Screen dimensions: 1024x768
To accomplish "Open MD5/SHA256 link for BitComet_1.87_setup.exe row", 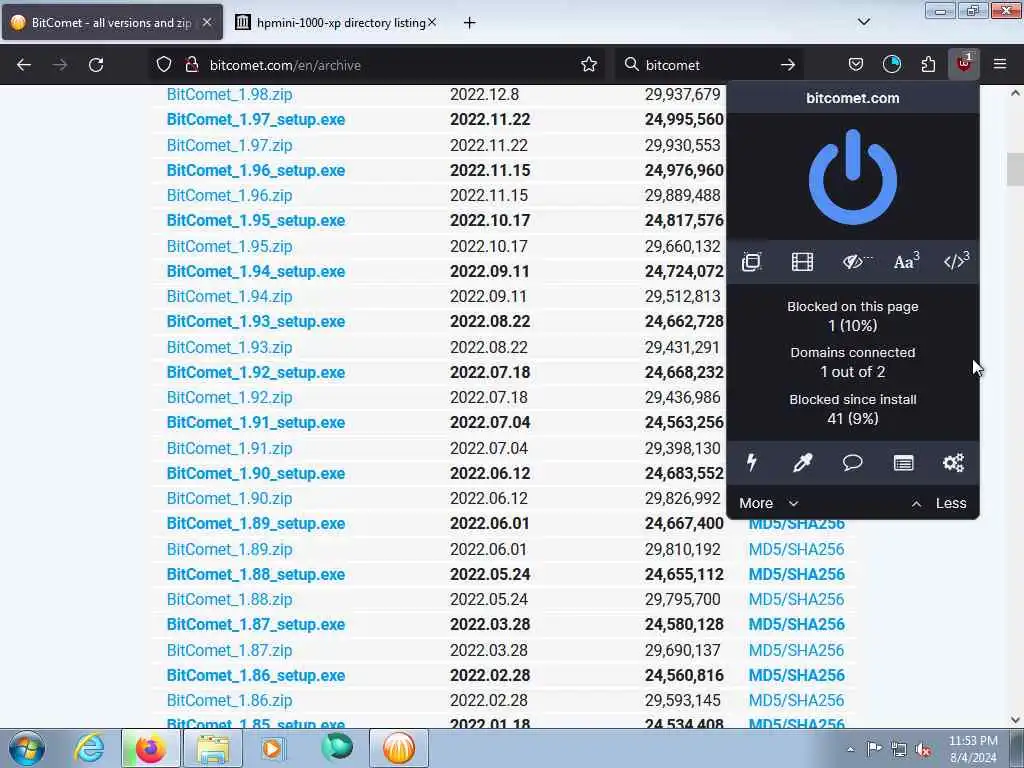I will pos(796,624).
